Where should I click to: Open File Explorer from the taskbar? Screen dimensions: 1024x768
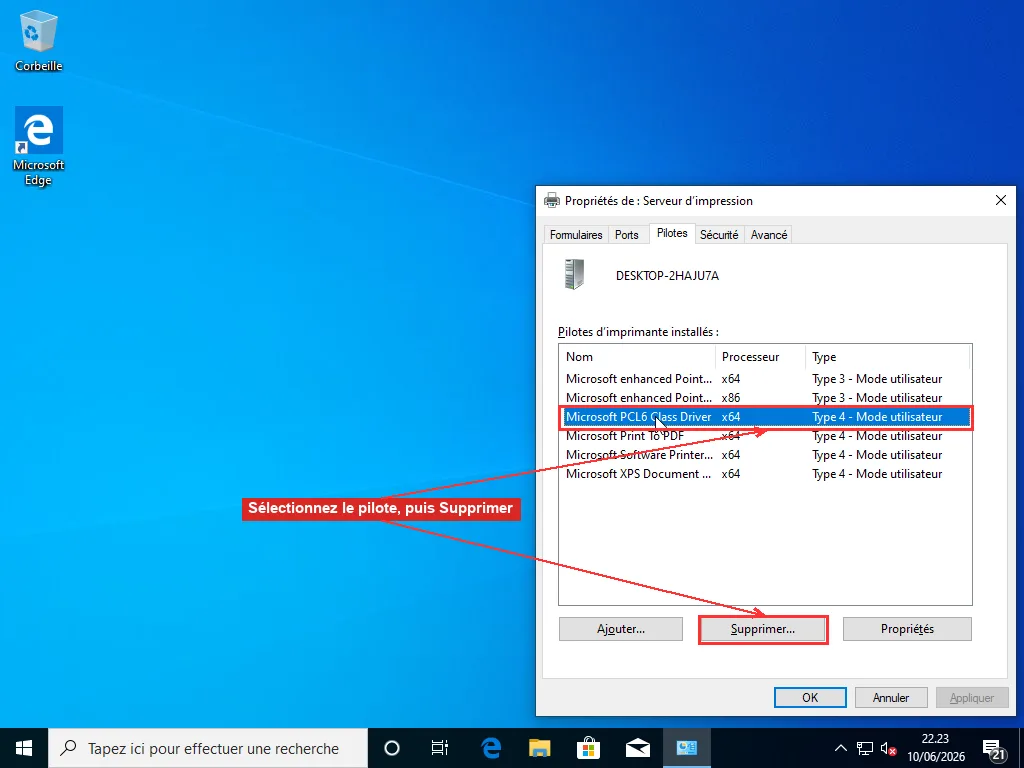click(539, 748)
